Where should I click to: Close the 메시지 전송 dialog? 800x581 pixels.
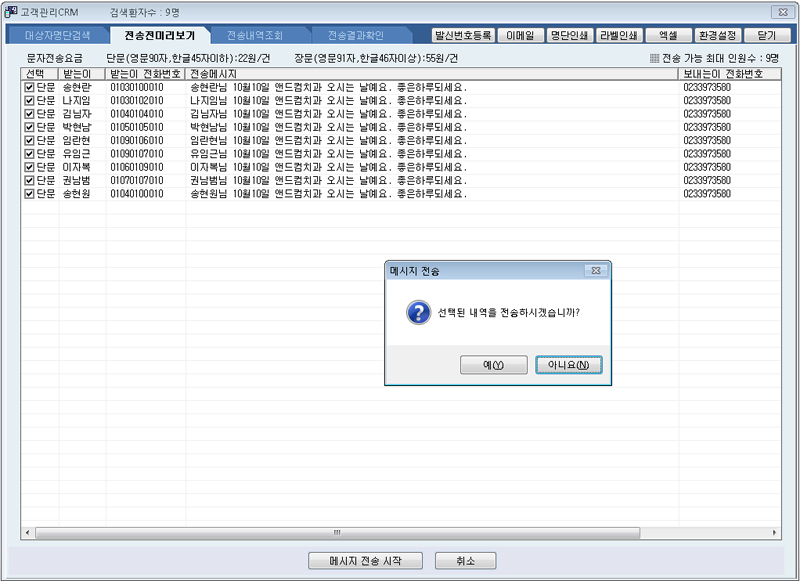[x=595, y=271]
